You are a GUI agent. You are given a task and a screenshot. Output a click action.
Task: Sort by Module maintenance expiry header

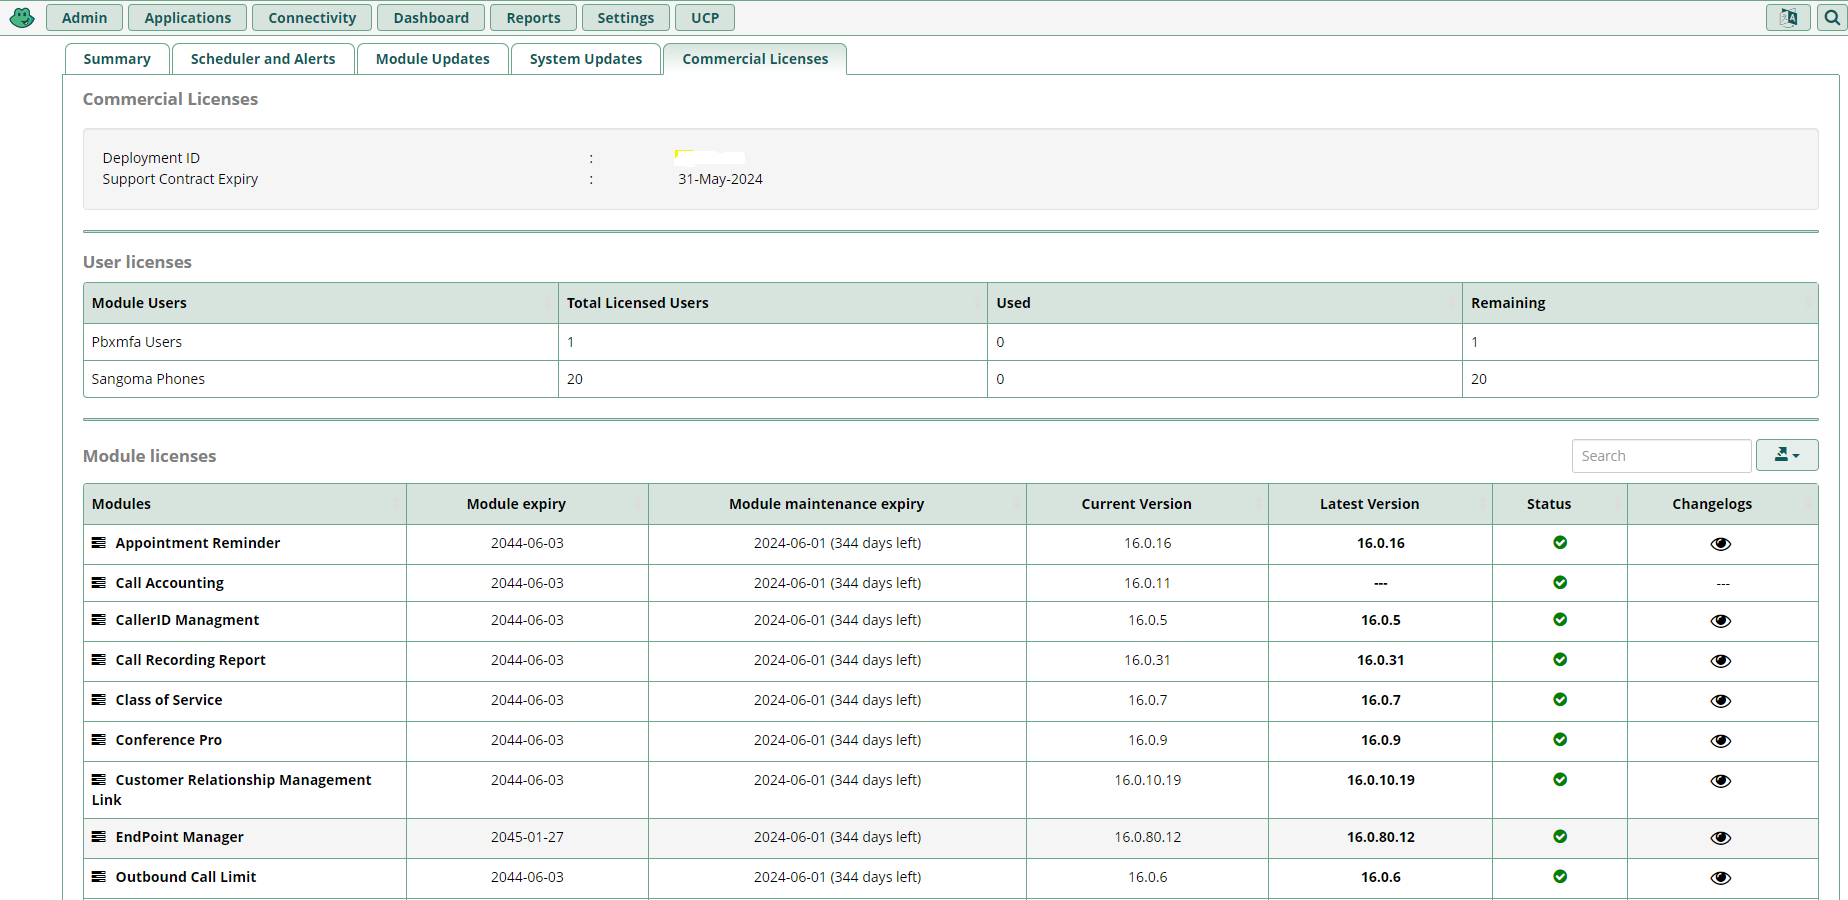837,504
